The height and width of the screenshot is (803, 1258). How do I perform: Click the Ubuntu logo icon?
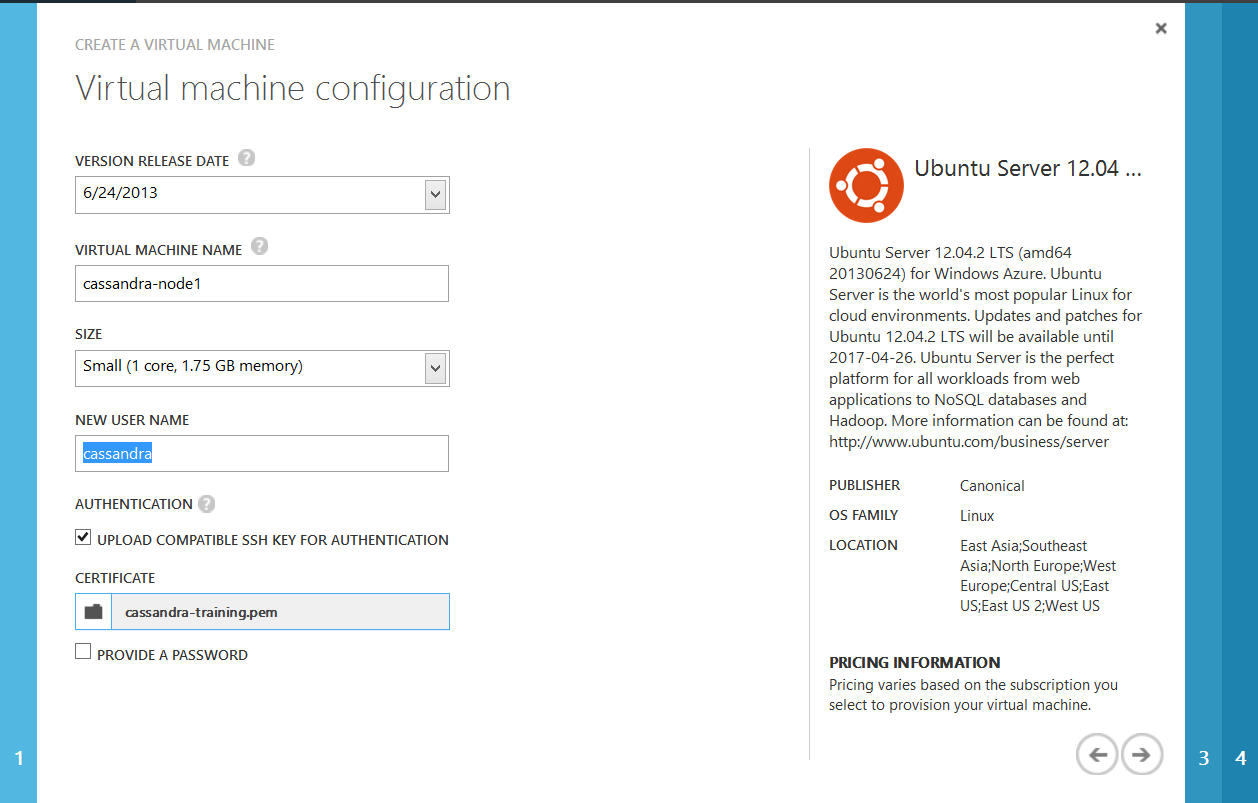[x=866, y=185]
